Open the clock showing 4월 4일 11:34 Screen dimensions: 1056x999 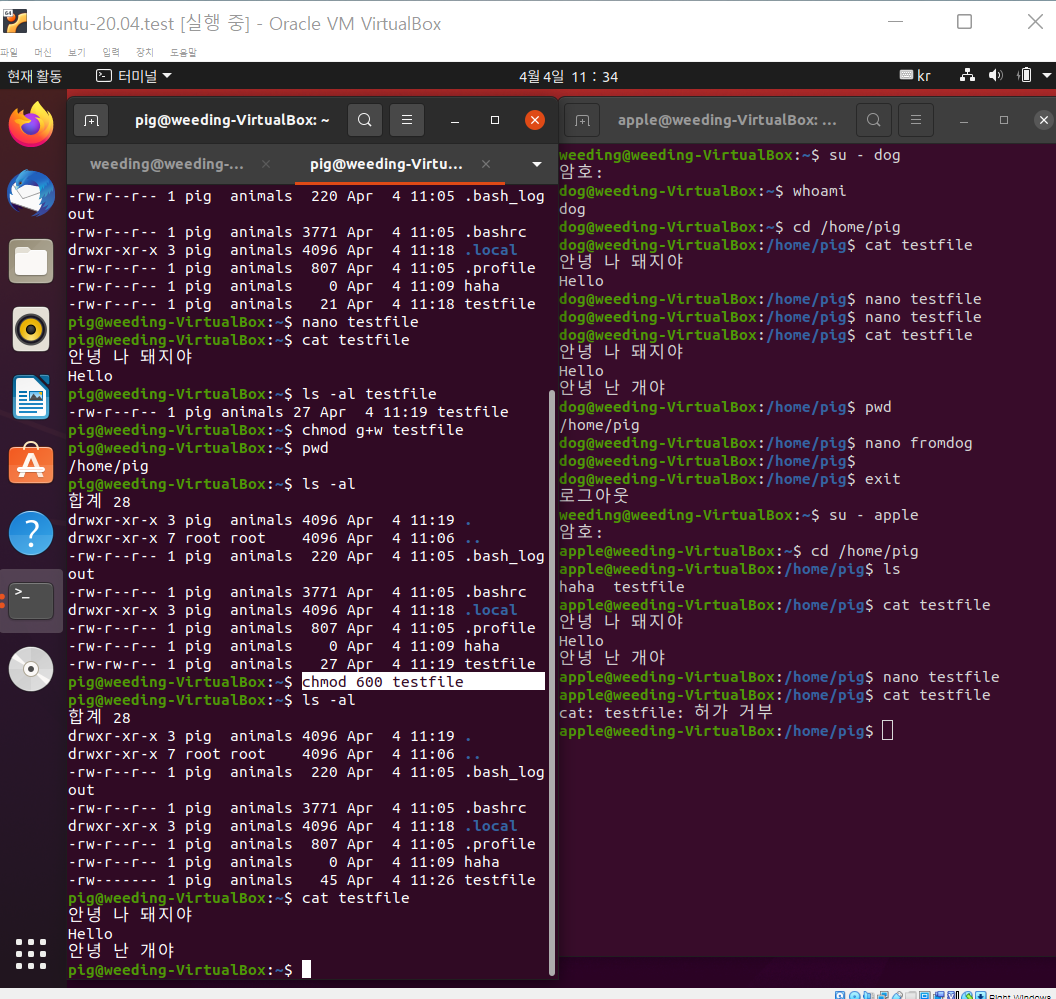pyautogui.click(x=568, y=76)
